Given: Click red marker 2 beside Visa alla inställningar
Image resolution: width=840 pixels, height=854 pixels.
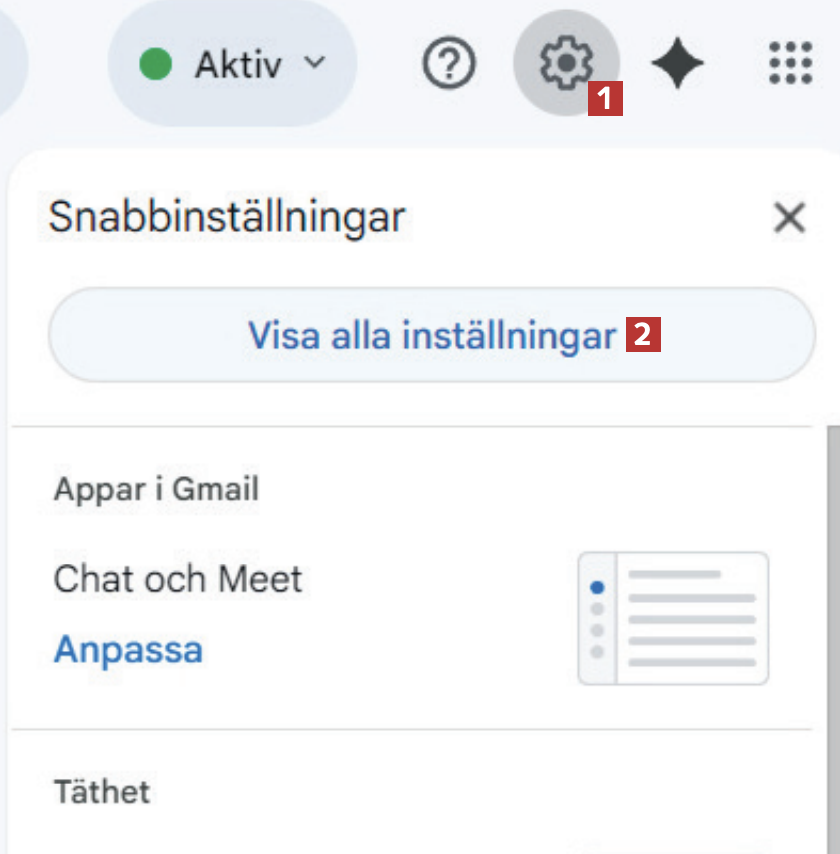Looking at the screenshot, I should click(644, 335).
